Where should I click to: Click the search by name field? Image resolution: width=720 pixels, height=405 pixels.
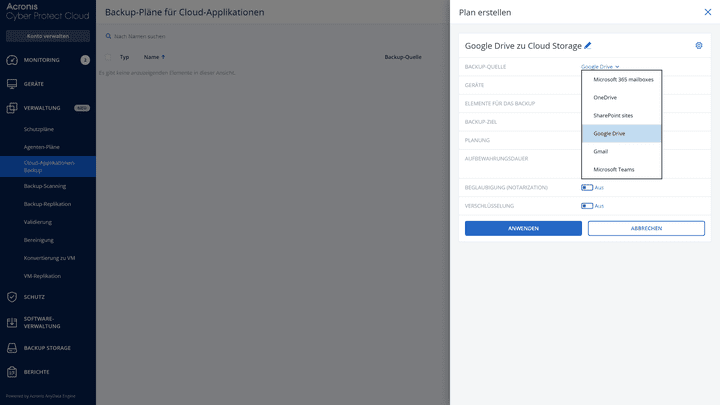(x=140, y=36)
